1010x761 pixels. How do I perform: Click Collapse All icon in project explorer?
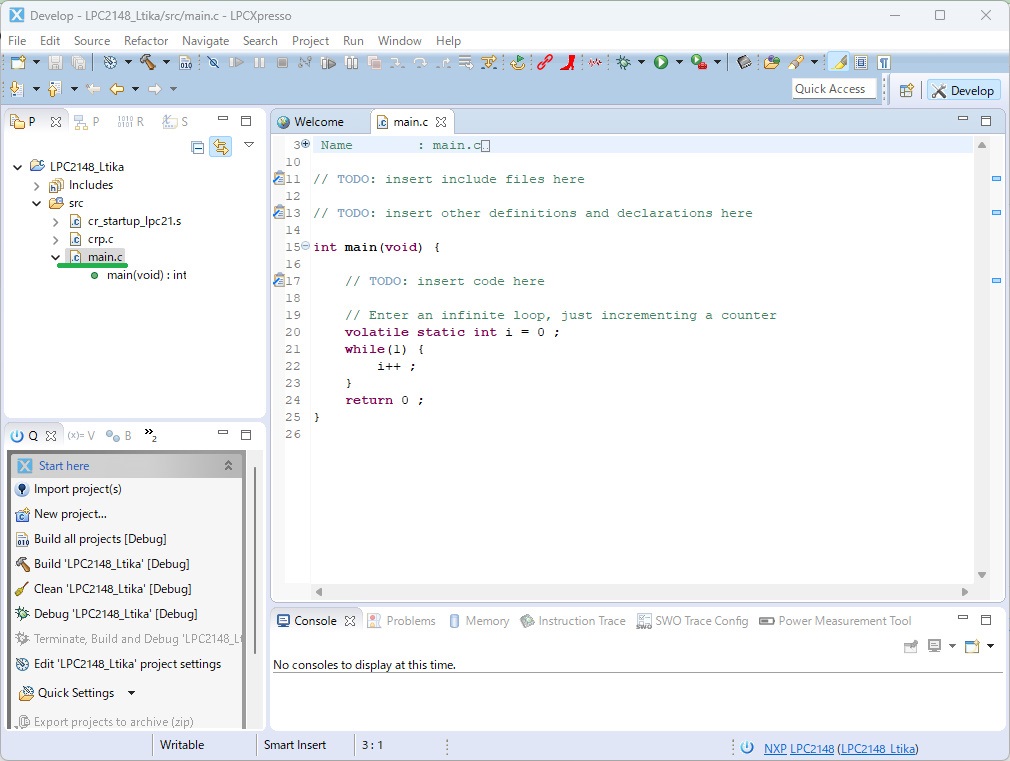point(198,147)
